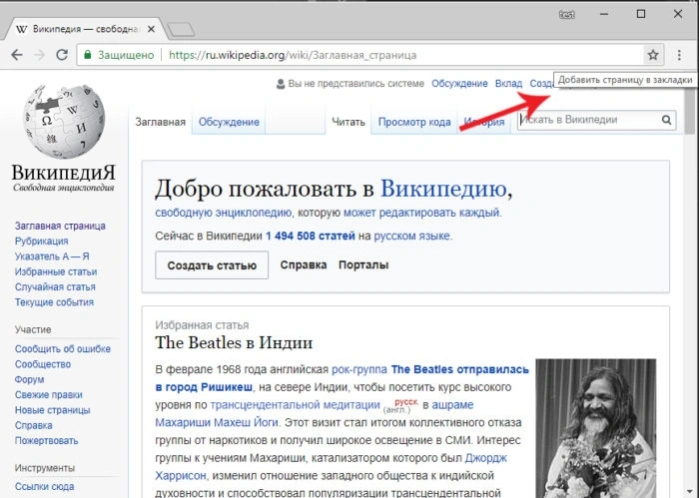The height and width of the screenshot is (498, 699).
Task: Open the Справка link in welcome box
Action: click(x=303, y=265)
